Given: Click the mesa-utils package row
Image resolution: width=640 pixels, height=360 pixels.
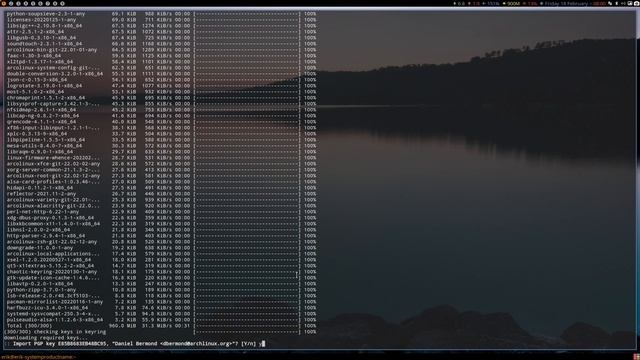Looking at the screenshot, I should tap(161, 146).
